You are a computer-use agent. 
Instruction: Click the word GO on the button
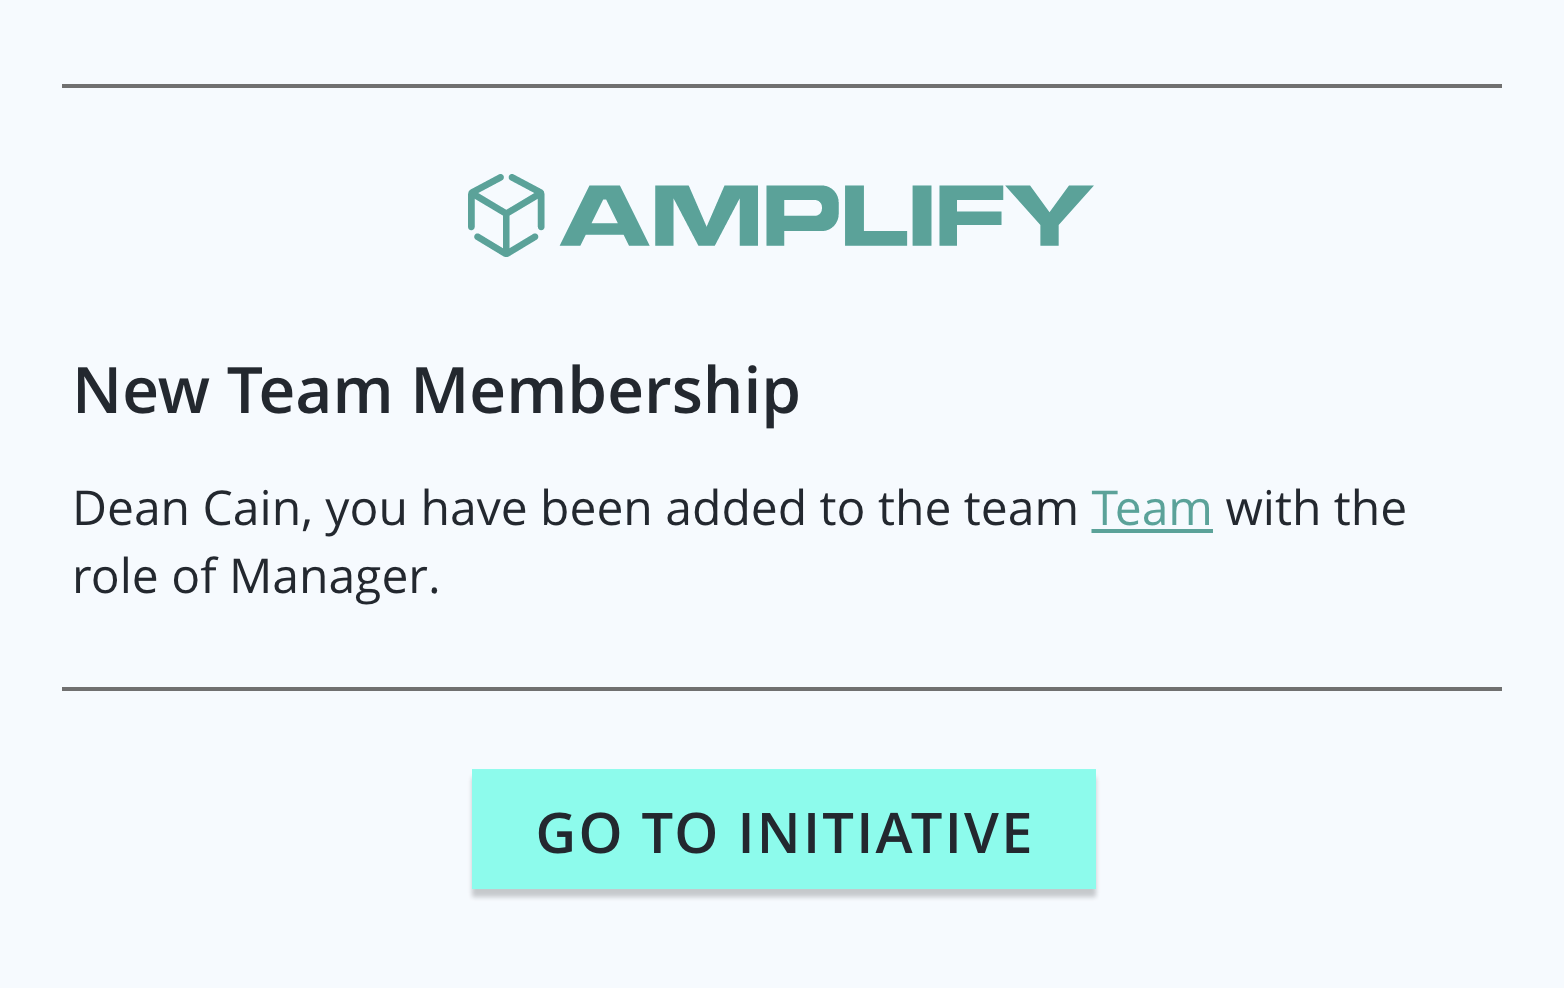coord(579,833)
